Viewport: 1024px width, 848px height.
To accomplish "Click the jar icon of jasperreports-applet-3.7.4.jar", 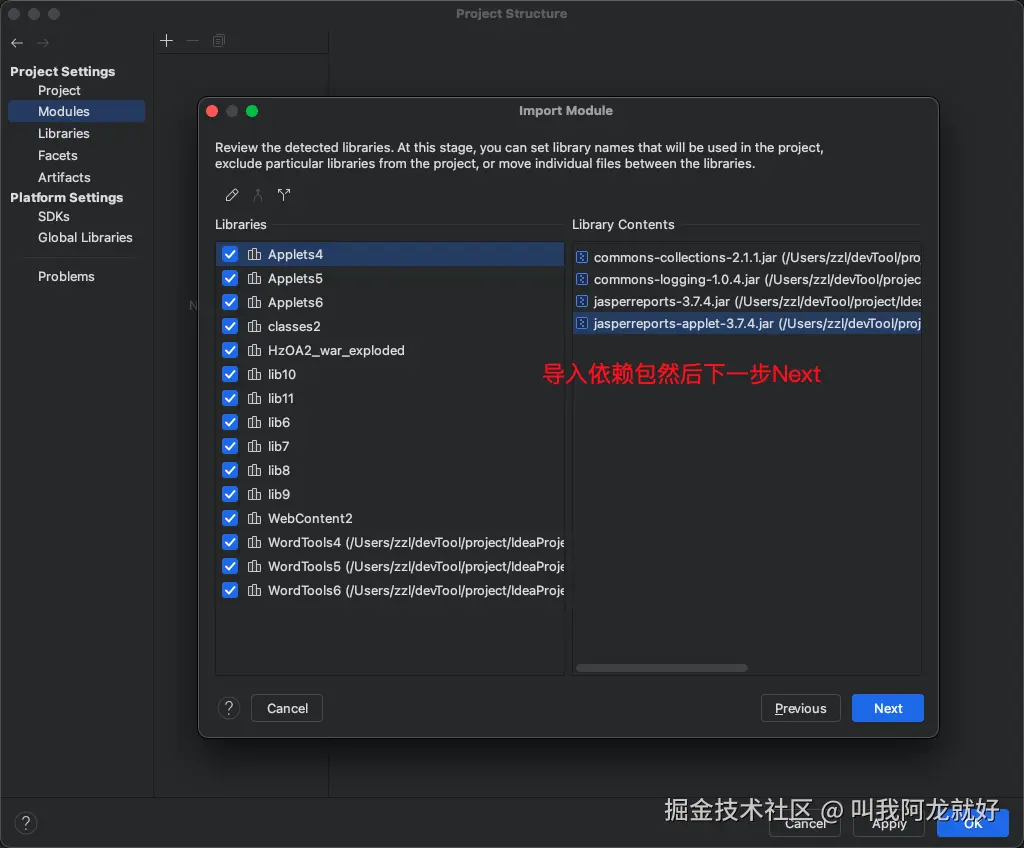I will coord(582,323).
